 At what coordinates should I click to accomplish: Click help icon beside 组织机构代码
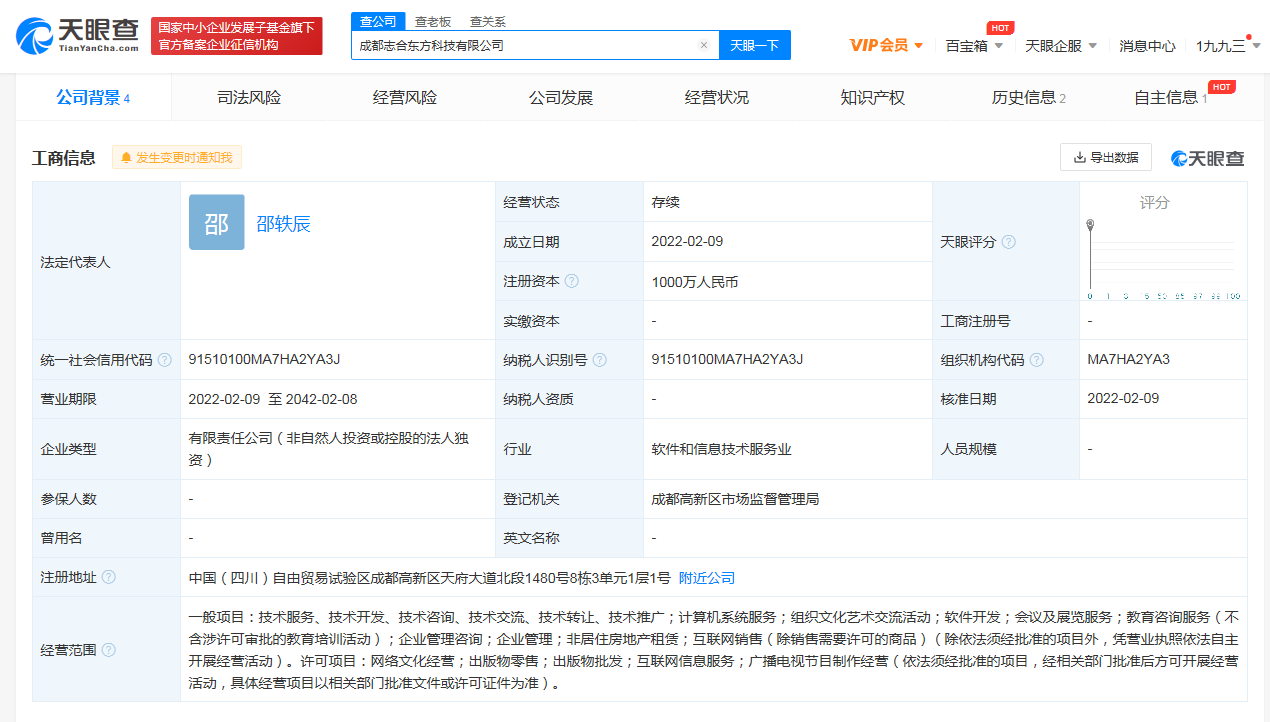tap(1037, 360)
